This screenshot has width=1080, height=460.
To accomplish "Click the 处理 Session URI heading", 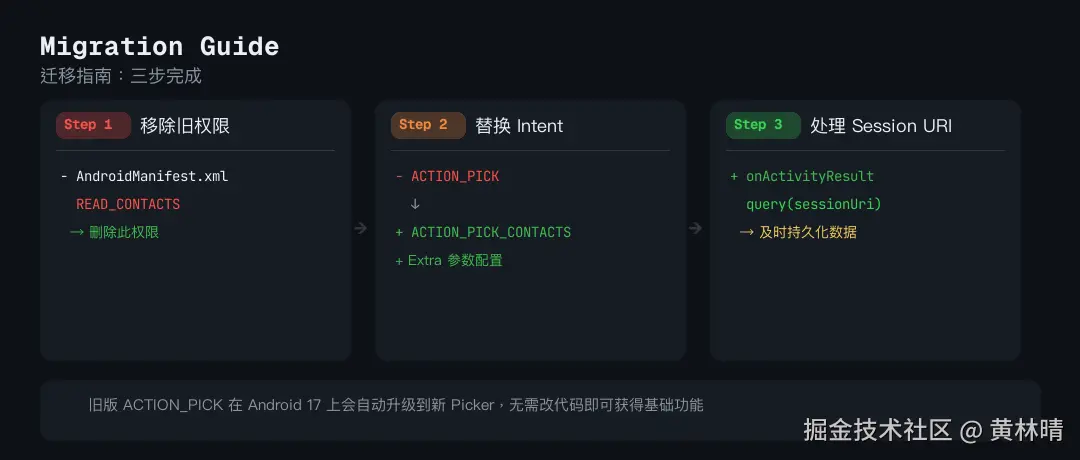I will pos(881,126).
